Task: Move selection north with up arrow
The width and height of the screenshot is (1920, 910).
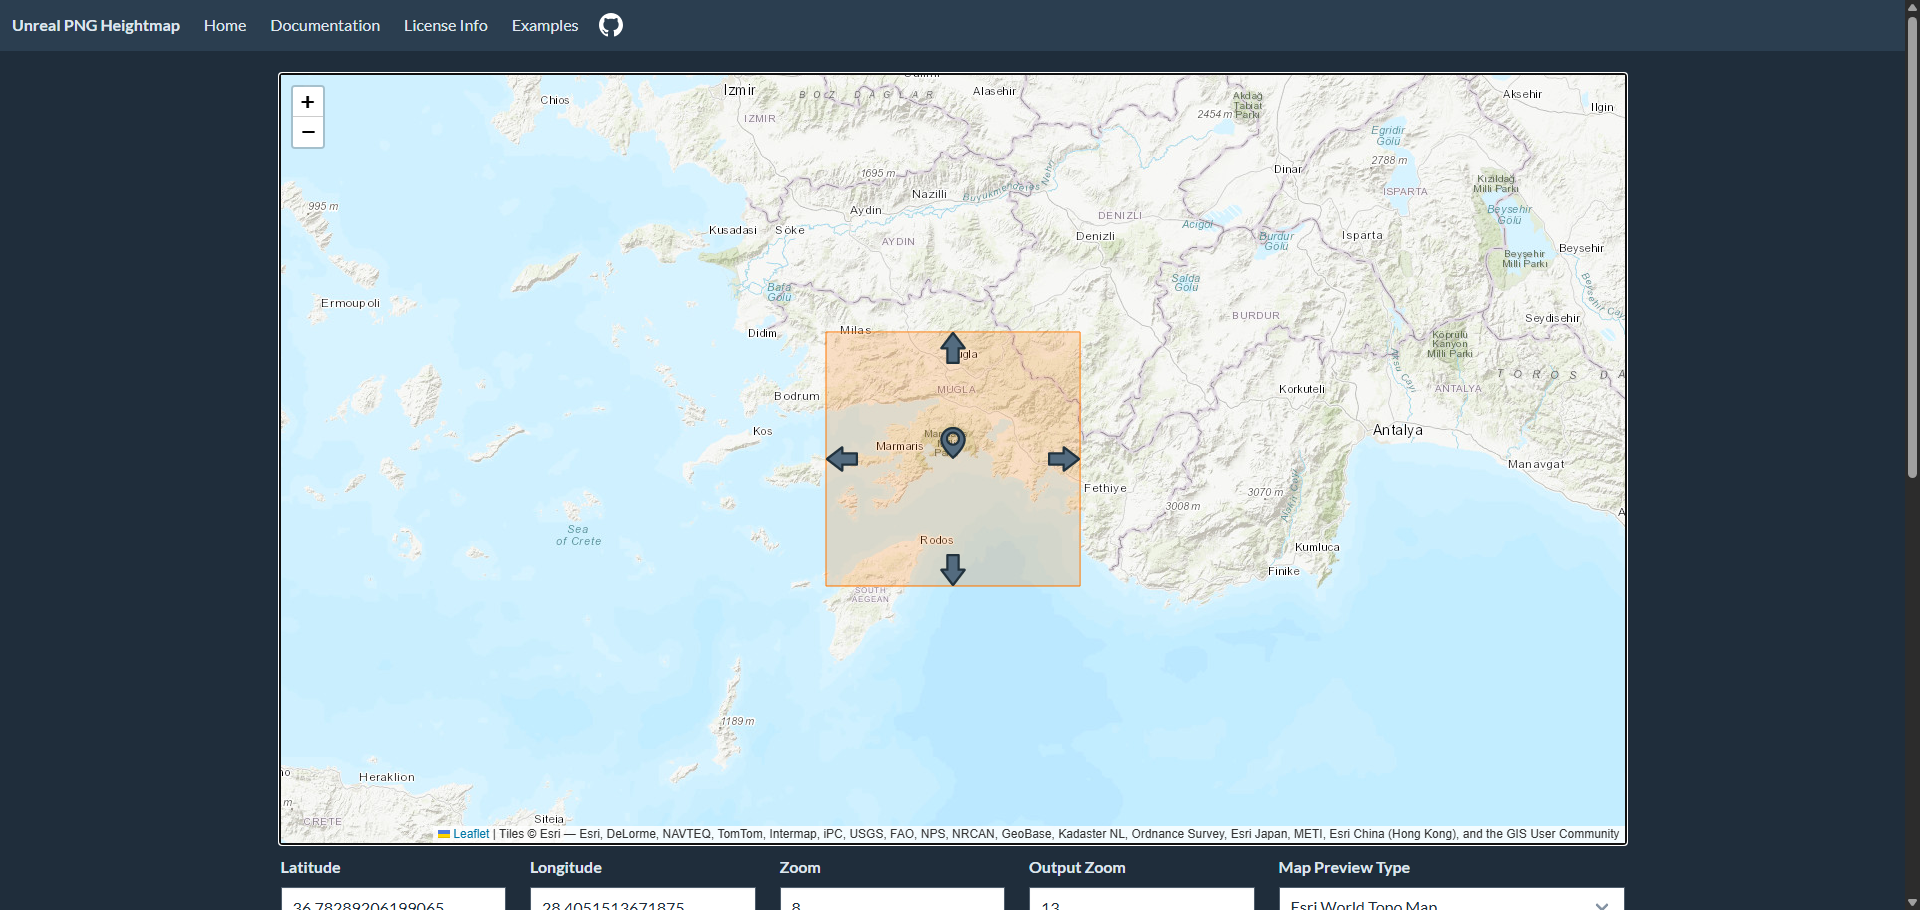Action: click(x=953, y=348)
